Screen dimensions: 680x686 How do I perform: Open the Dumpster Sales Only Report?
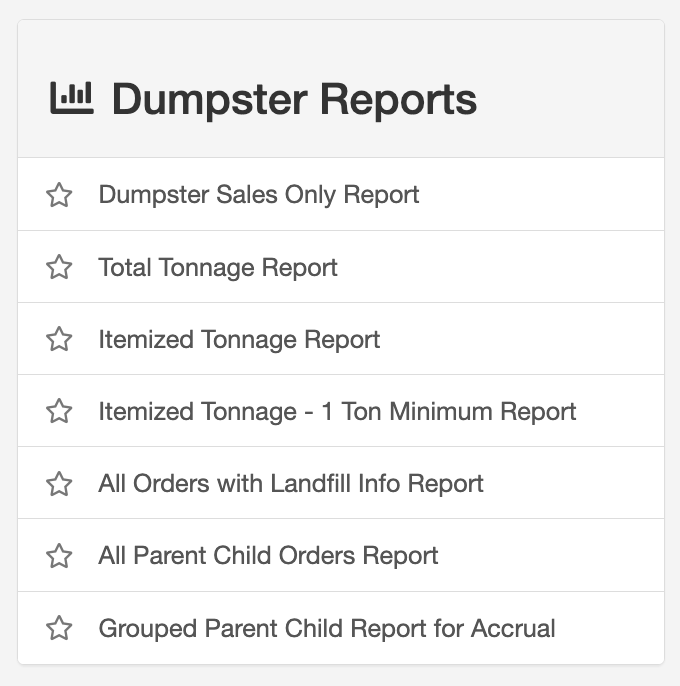click(x=258, y=194)
